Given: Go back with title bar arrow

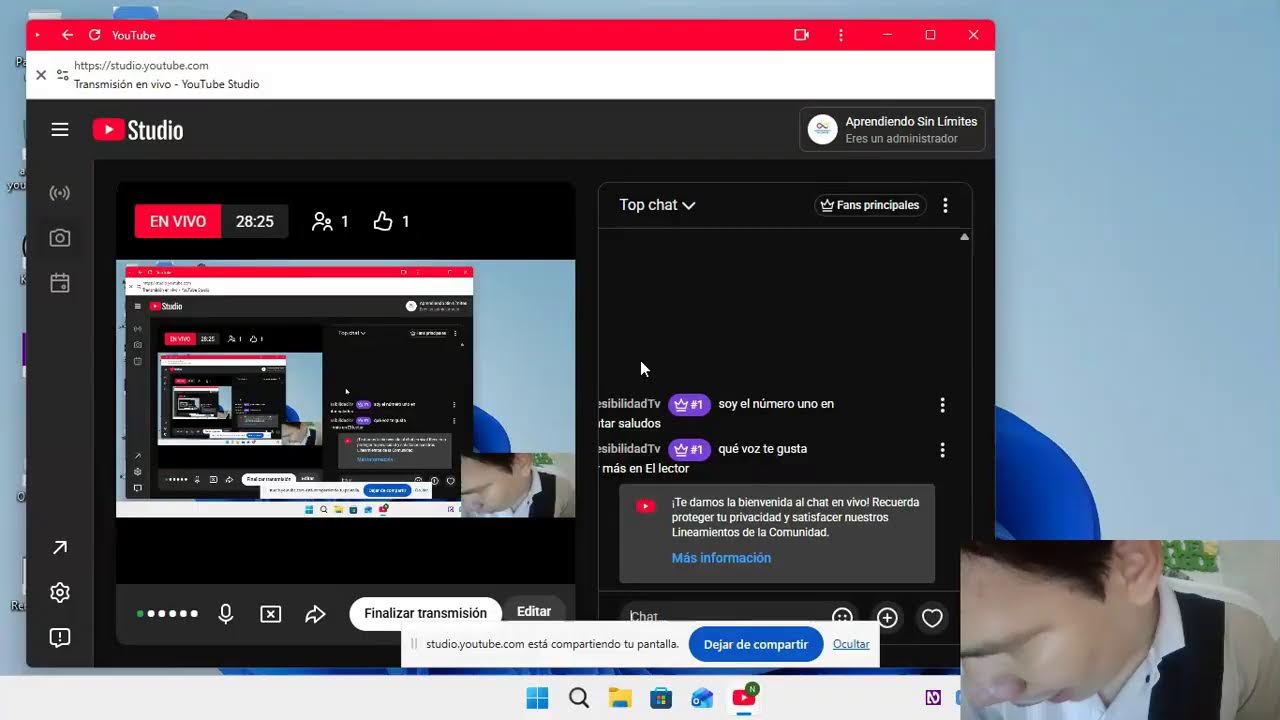Looking at the screenshot, I should click(x=67, y=35).
